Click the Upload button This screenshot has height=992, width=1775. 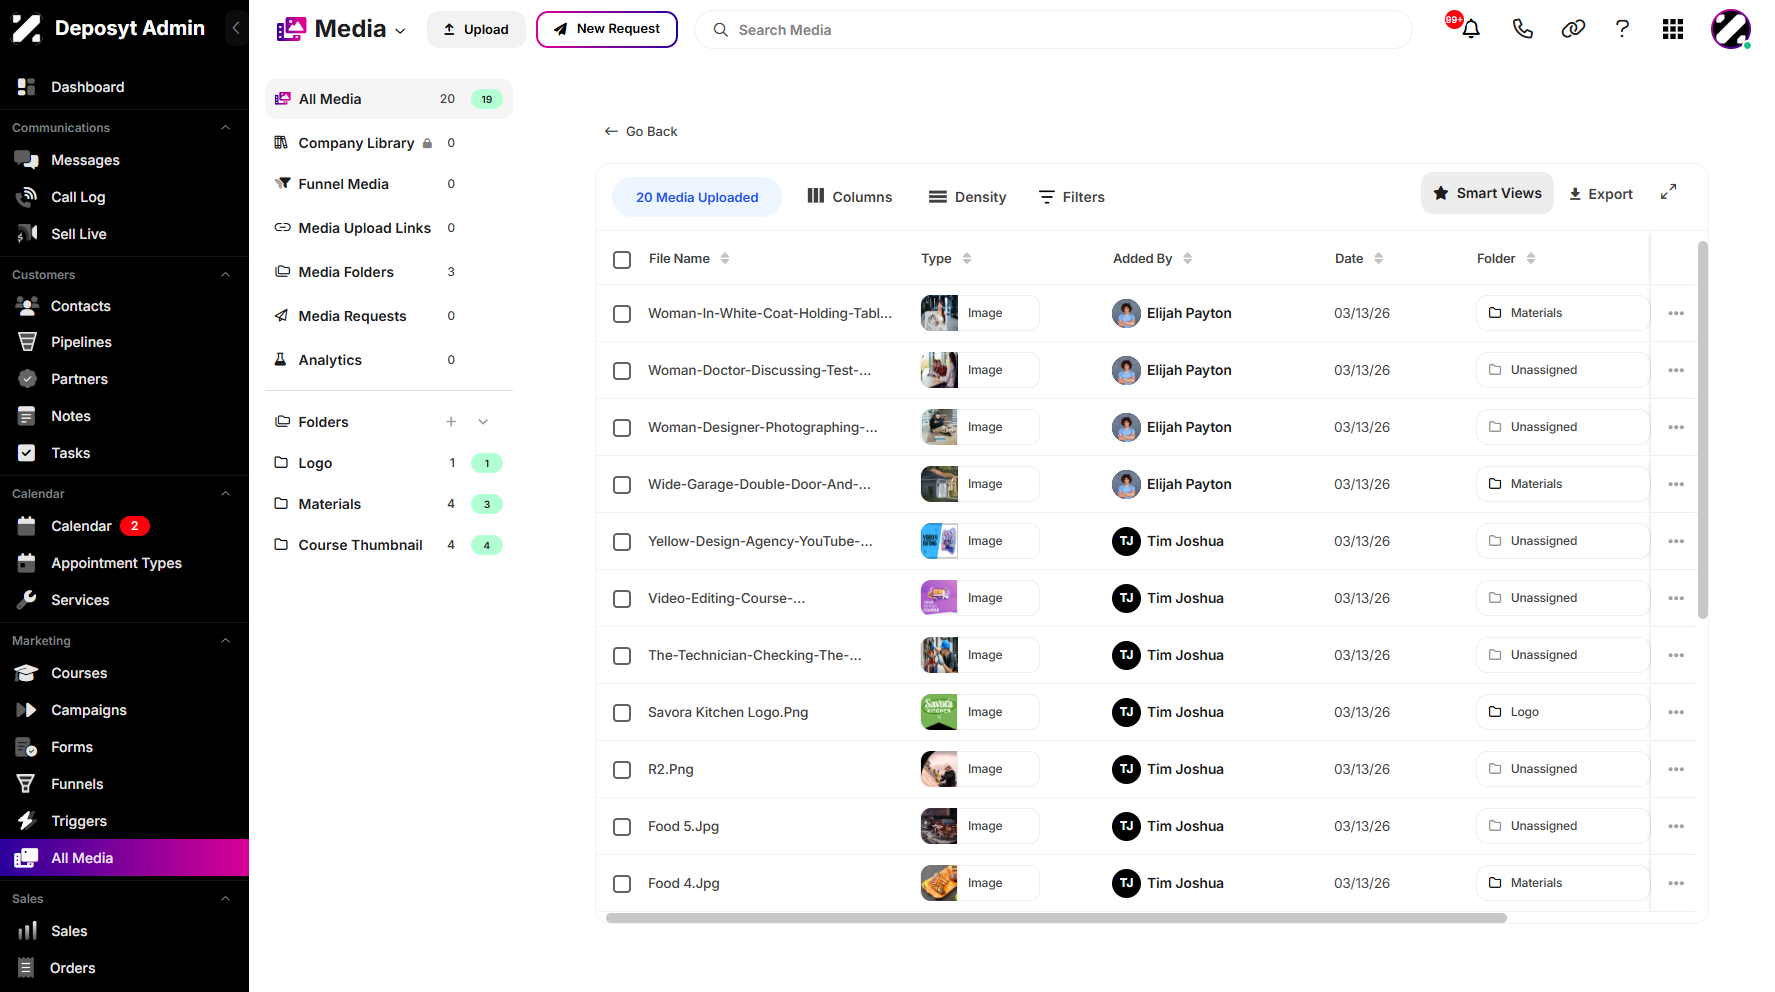point(476,30)
